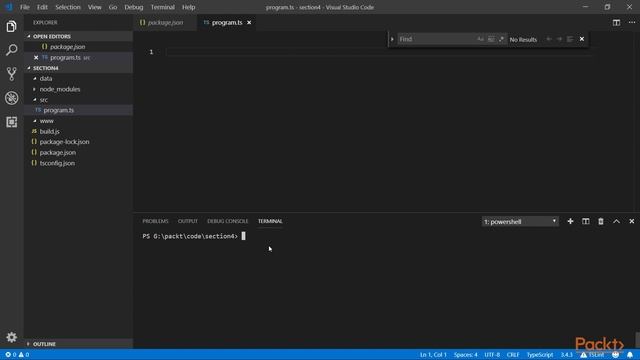Click Ln 1, Col 1 in status bar

coord(433,355)
